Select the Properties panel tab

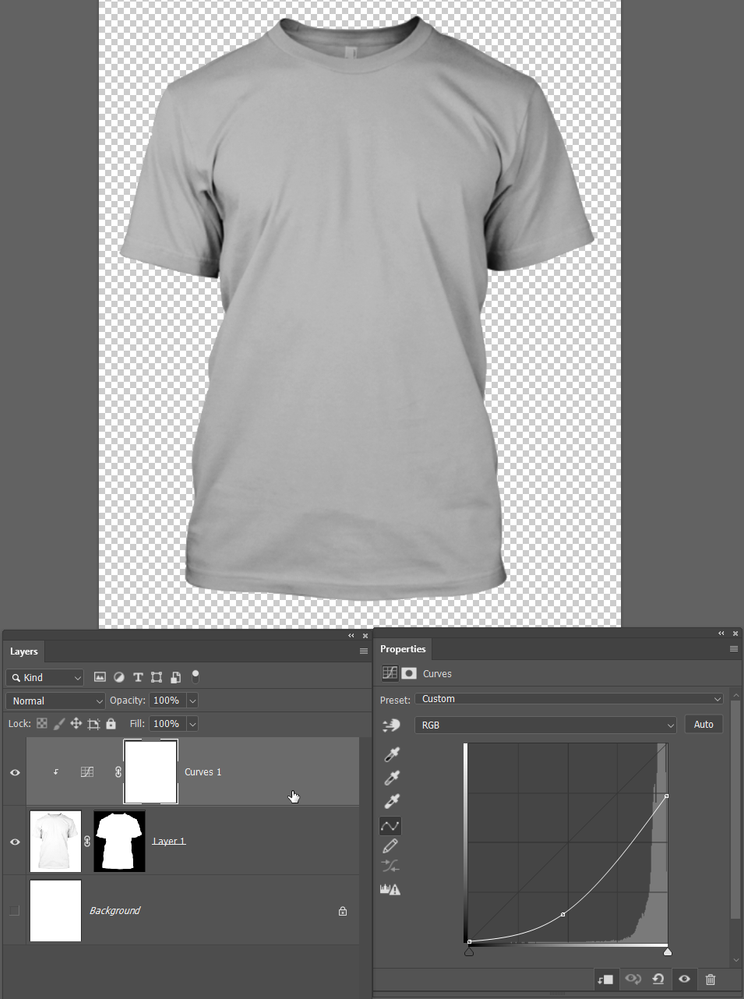(403, 649)
